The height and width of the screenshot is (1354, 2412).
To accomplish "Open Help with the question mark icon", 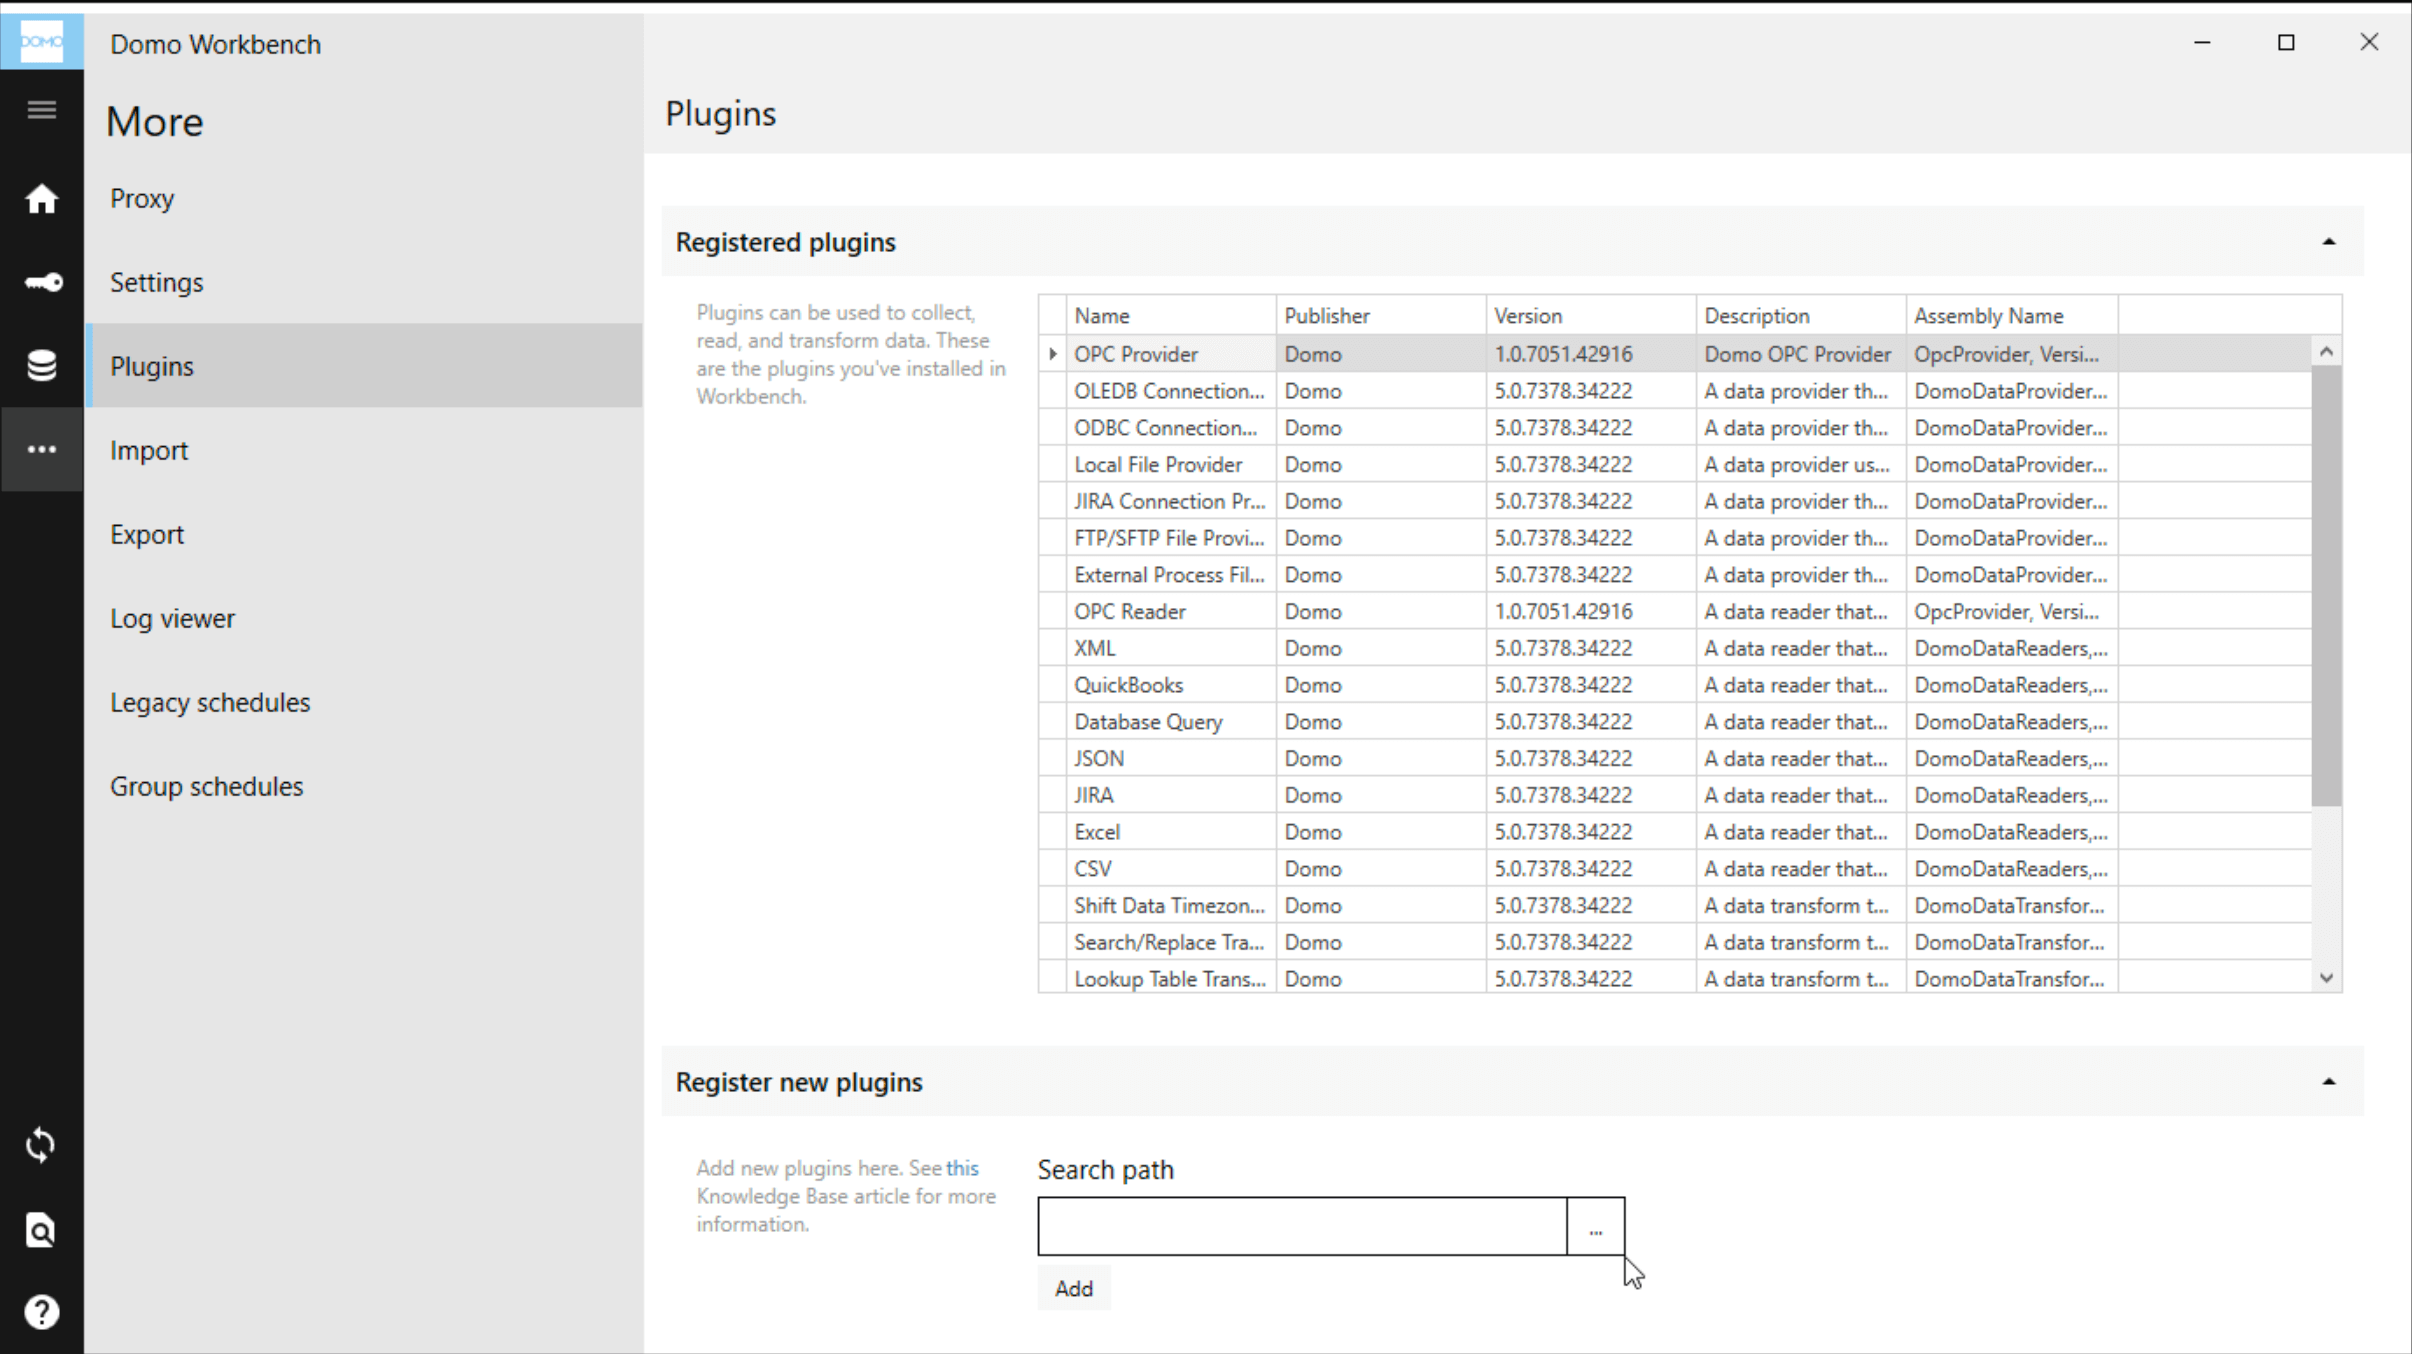I will (x=41, y=1312).
